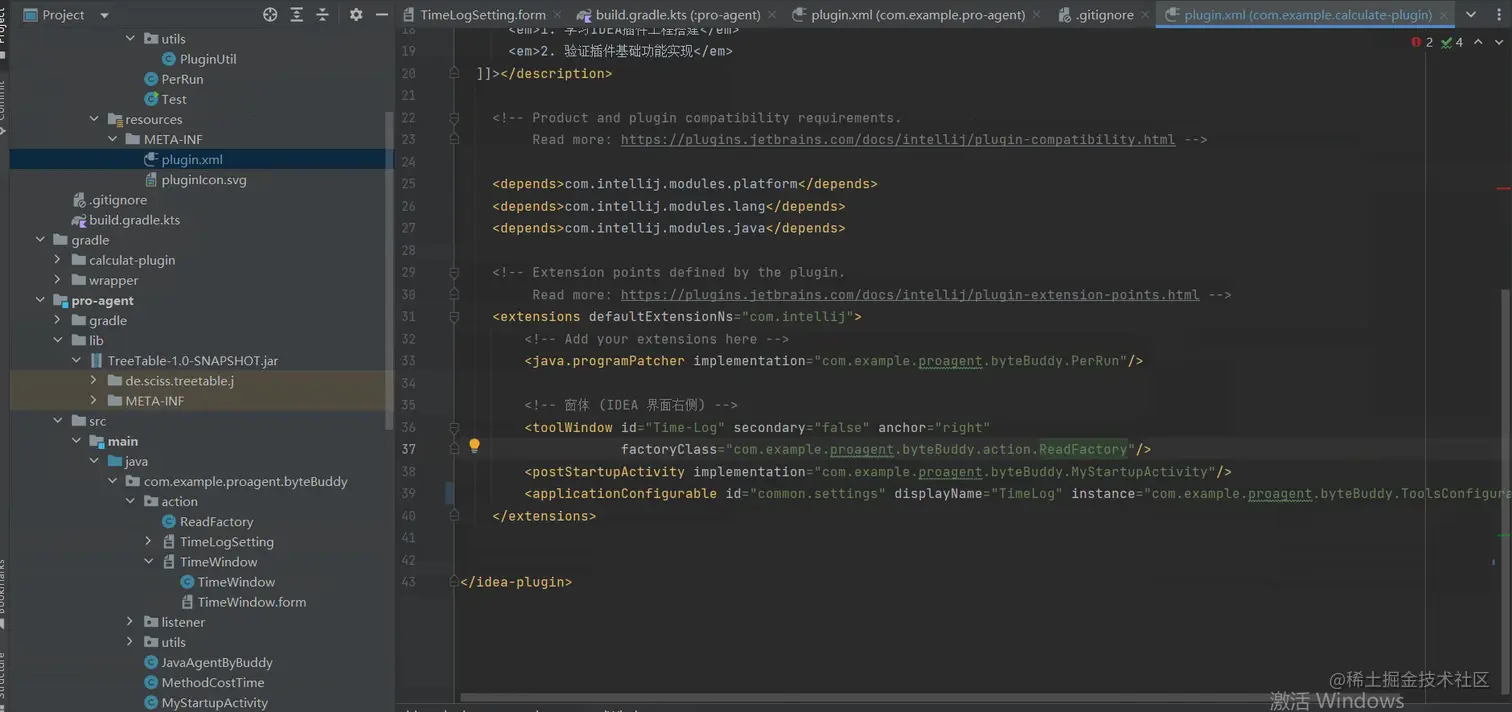Select MyStartupActivity class in tree
1512x712 pixels.
(214, 702)
